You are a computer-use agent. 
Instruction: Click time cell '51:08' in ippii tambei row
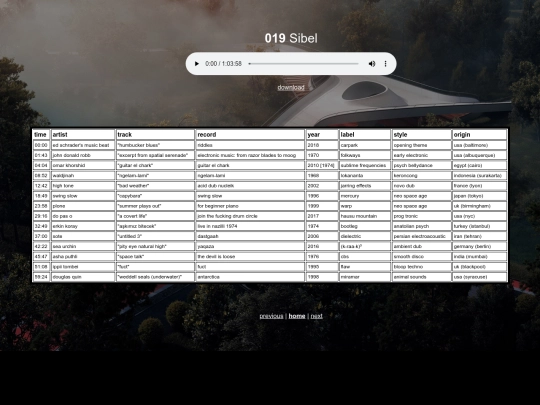(x=41, y=267)
